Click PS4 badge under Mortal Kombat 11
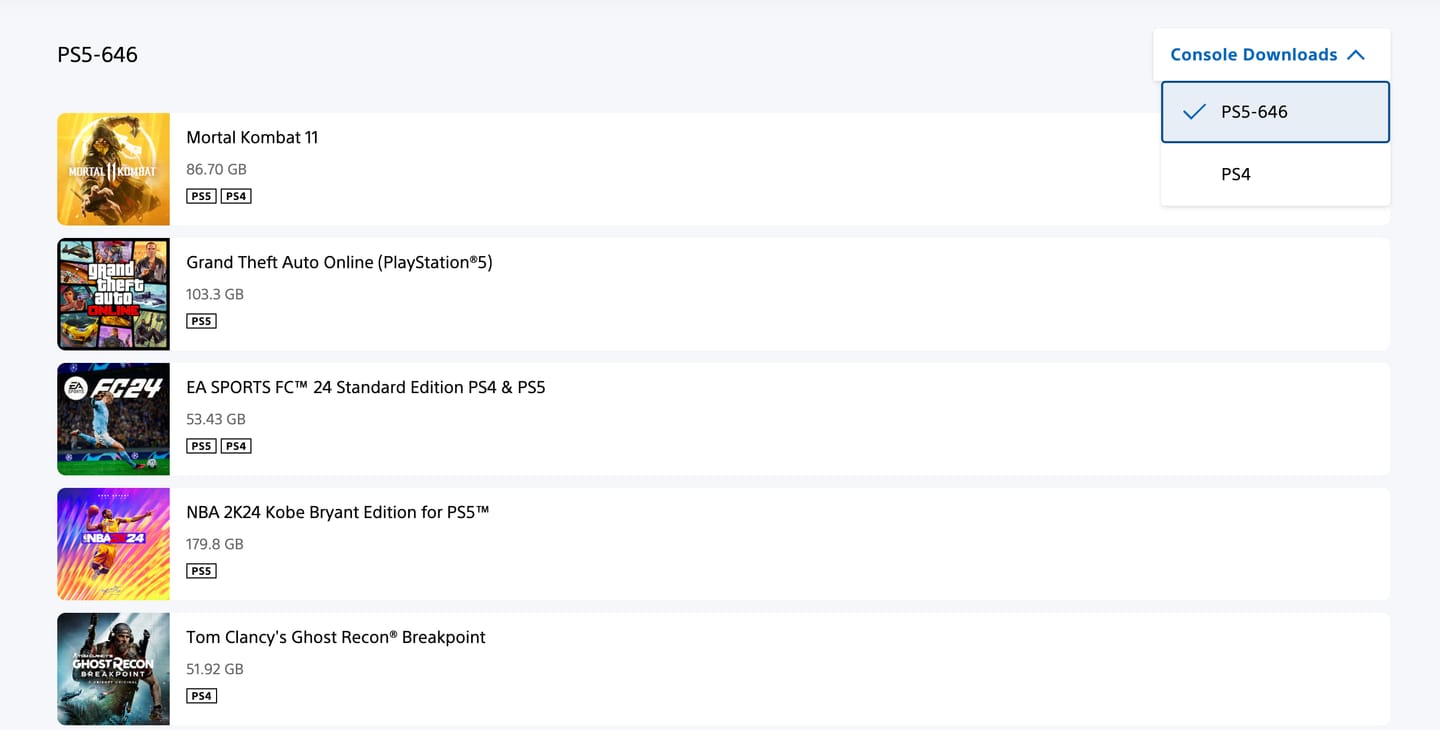1440x730 pixels. pos(236,196)
